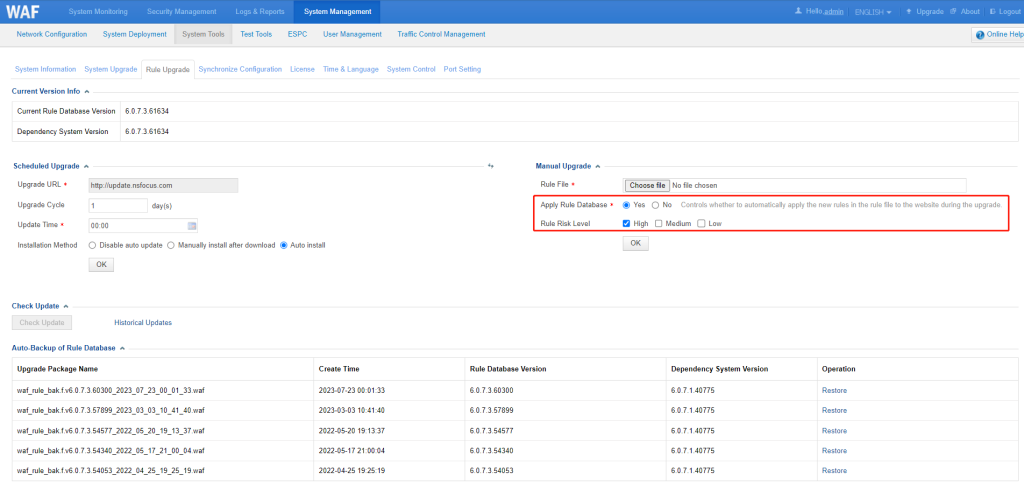Click the Logout icon in header
The height and width of the screenshot is (500, 1024).
tap(993, 12)
